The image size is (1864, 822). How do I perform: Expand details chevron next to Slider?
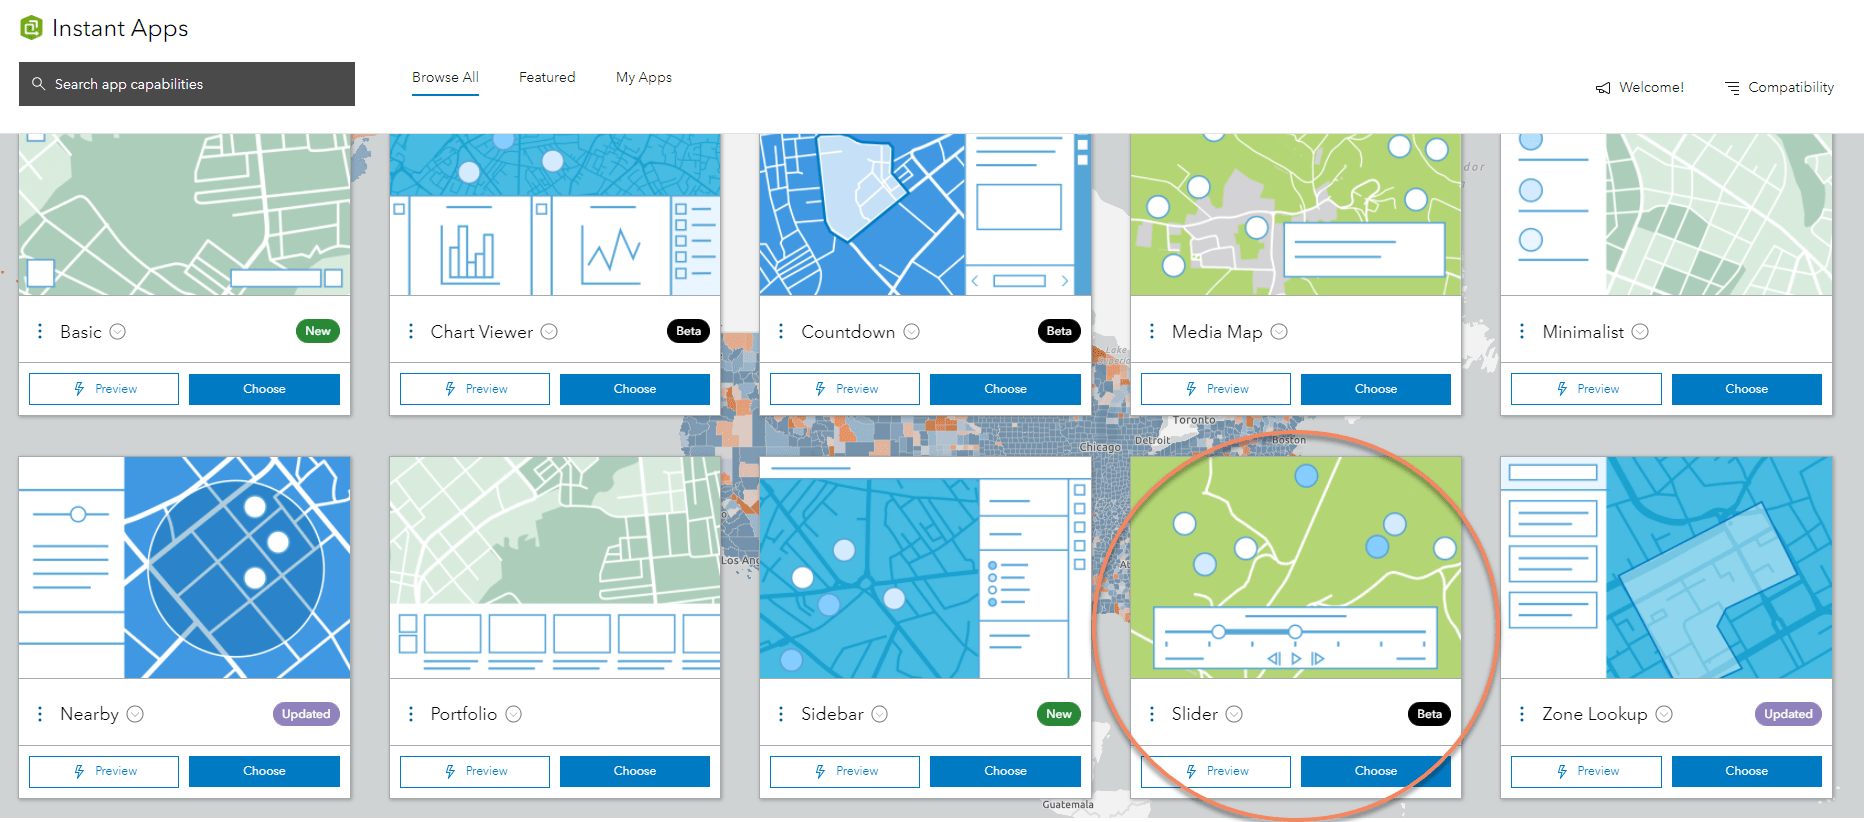click(1234, 714)
